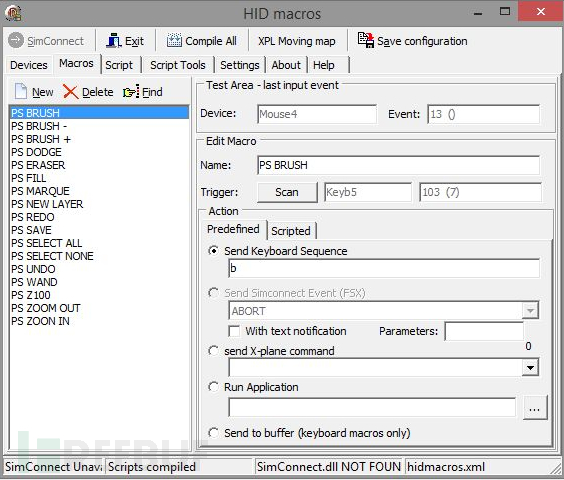The height and width of the screenshot is (480, 564).
Task: Select the send X-plane command radio button
Action: [213, 350]
